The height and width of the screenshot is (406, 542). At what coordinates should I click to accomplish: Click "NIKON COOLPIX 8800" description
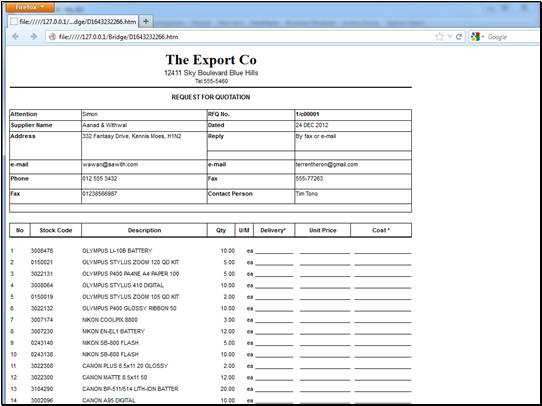[110, 320]
